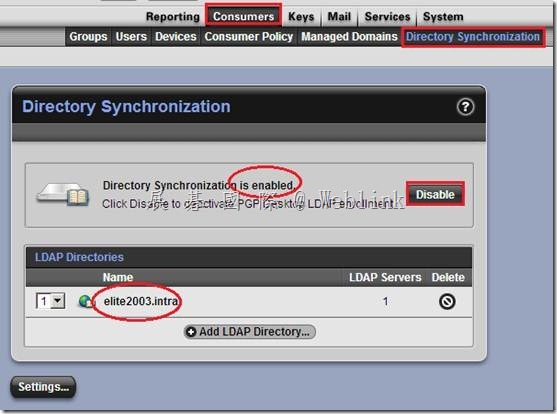Disable Directory Synchronization
The width and height of the screenshot is (557, 414).
(x=435, y=194)
